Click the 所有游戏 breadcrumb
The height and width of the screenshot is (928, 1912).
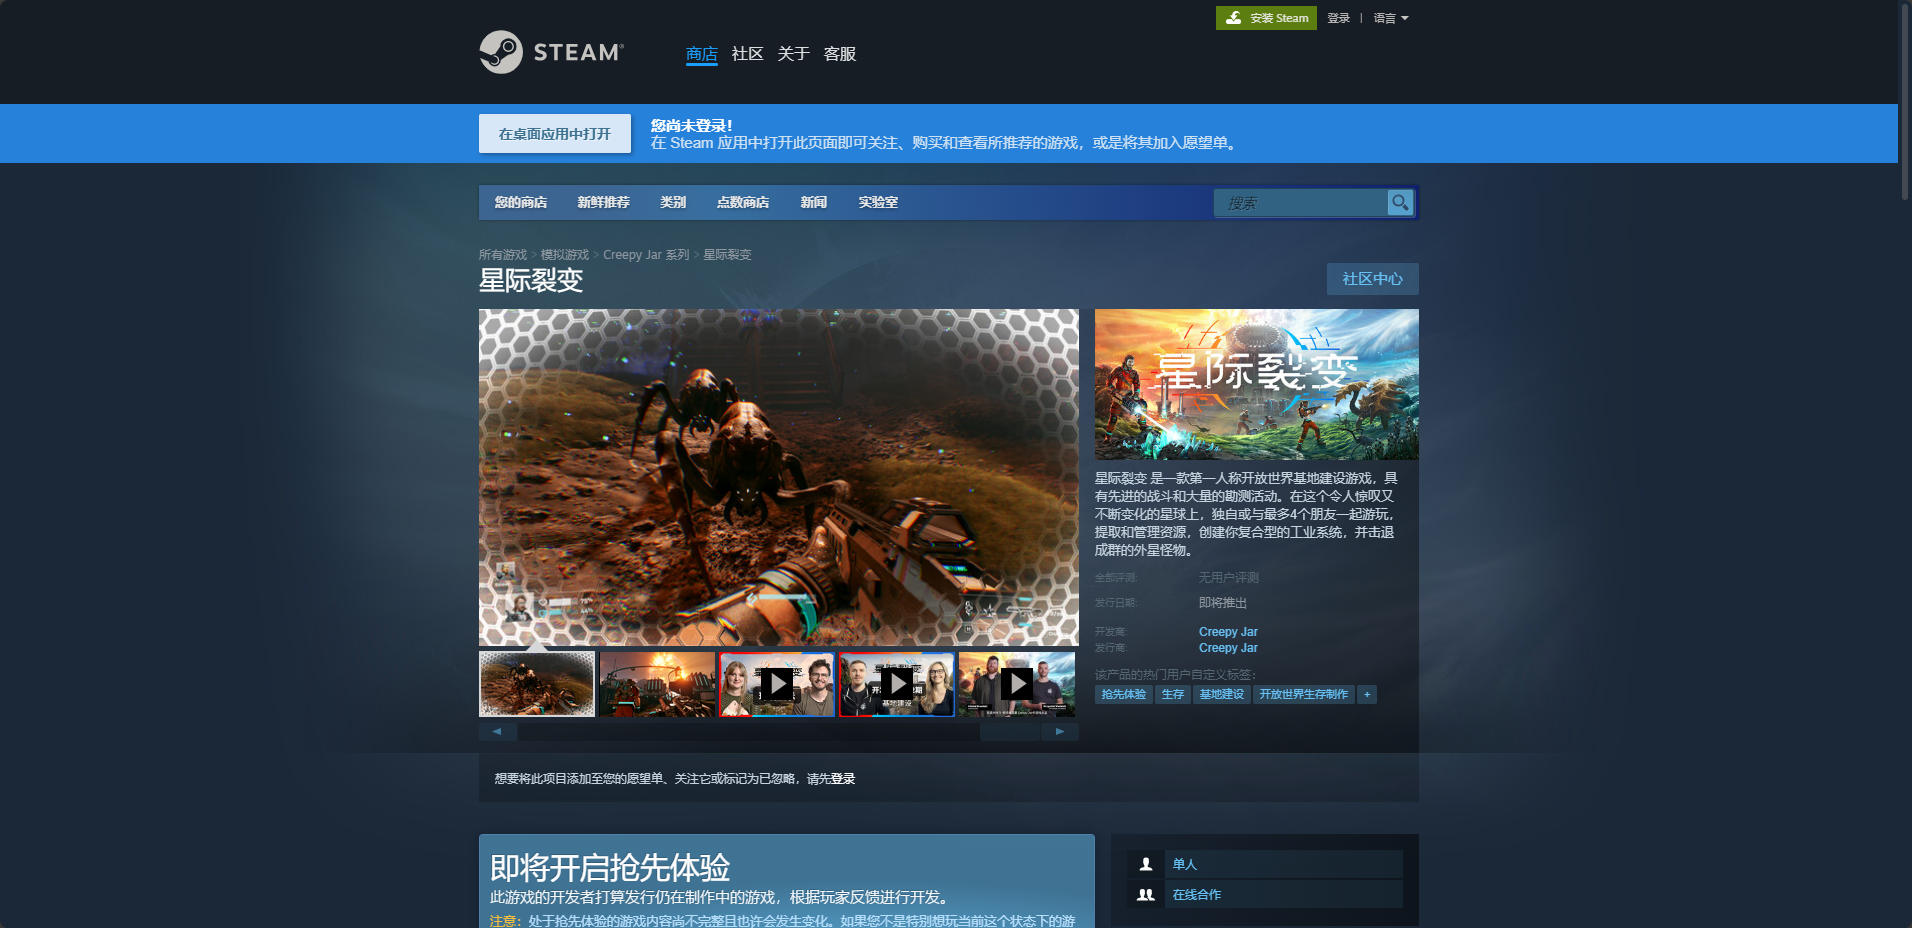tap(503, 255)
